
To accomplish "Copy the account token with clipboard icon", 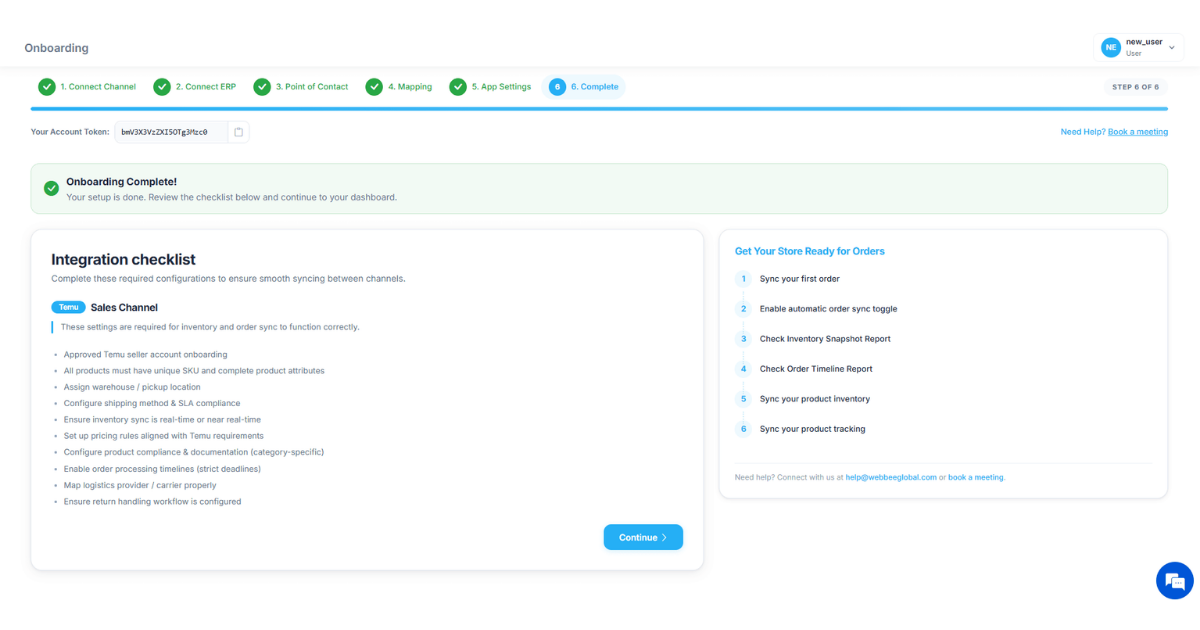I will coord(238,132).
